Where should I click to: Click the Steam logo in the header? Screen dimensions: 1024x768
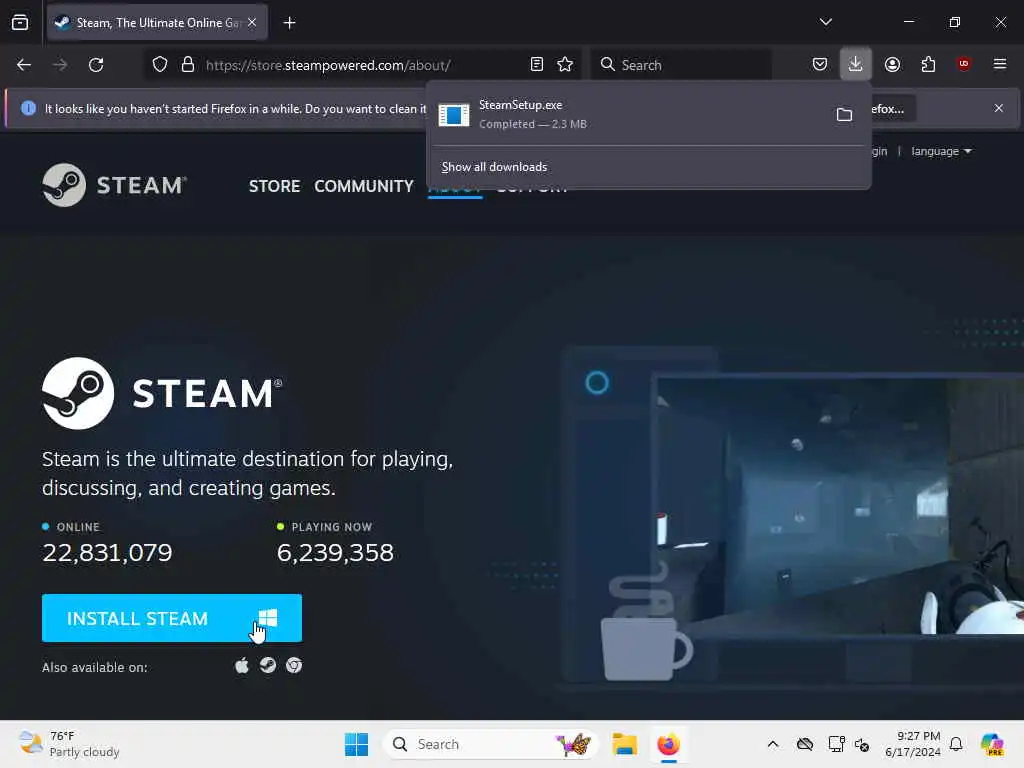[x=115, y=185]
